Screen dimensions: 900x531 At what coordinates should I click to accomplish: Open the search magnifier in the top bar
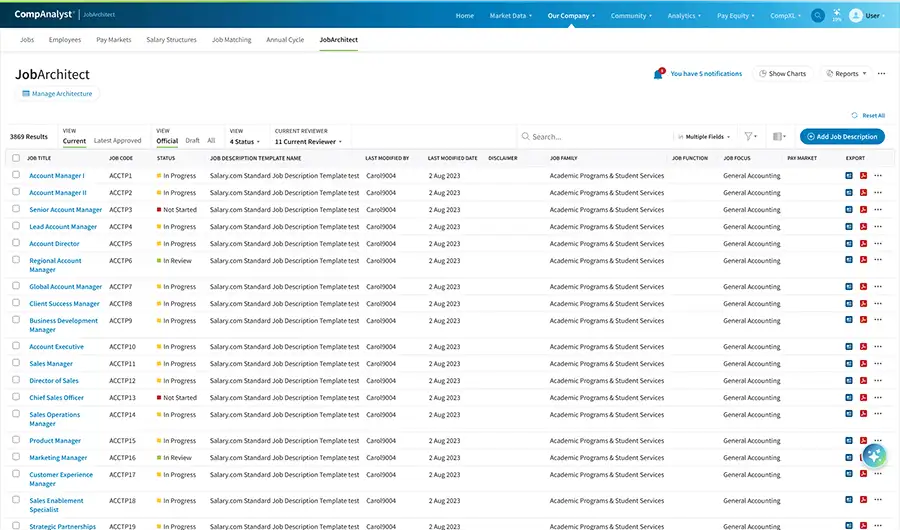818,15
